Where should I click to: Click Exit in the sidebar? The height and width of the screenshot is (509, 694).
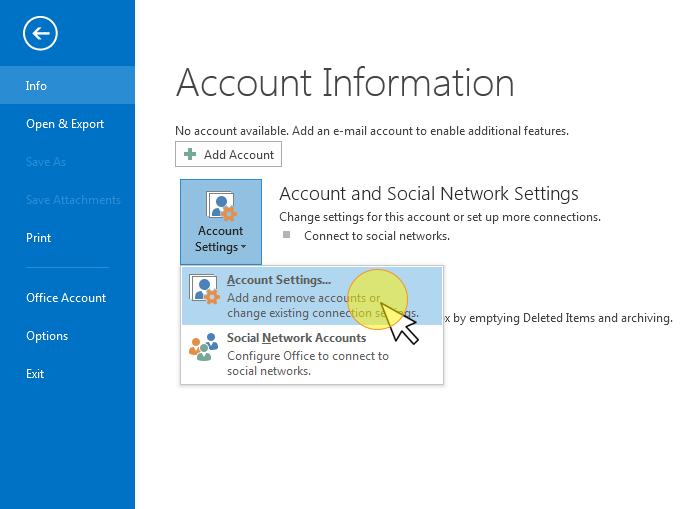(67, 374)
